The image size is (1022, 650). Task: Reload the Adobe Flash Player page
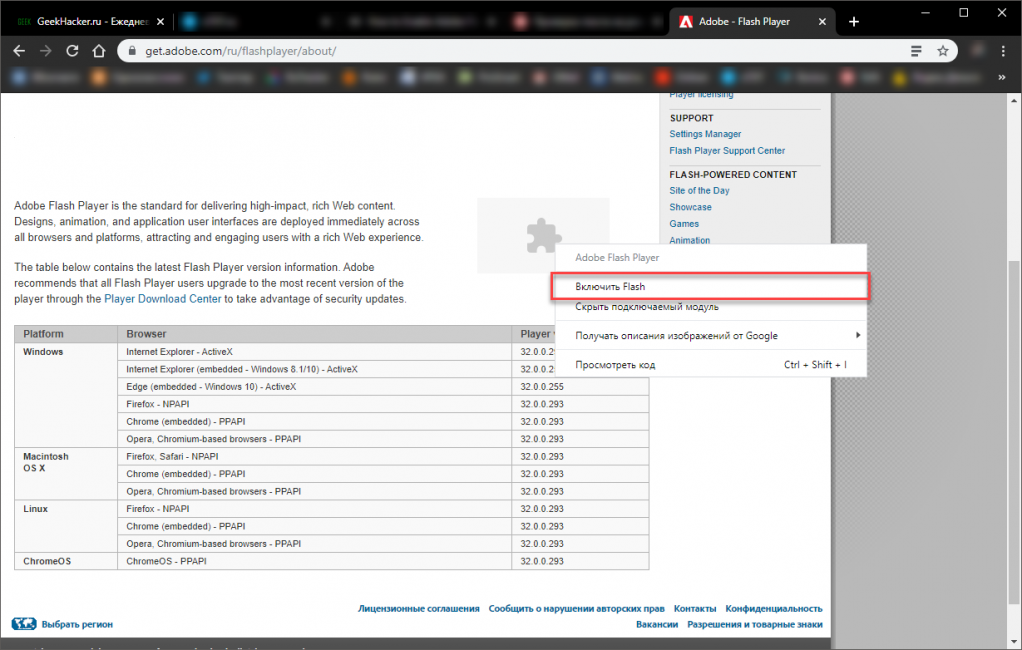tap(72, 51)
